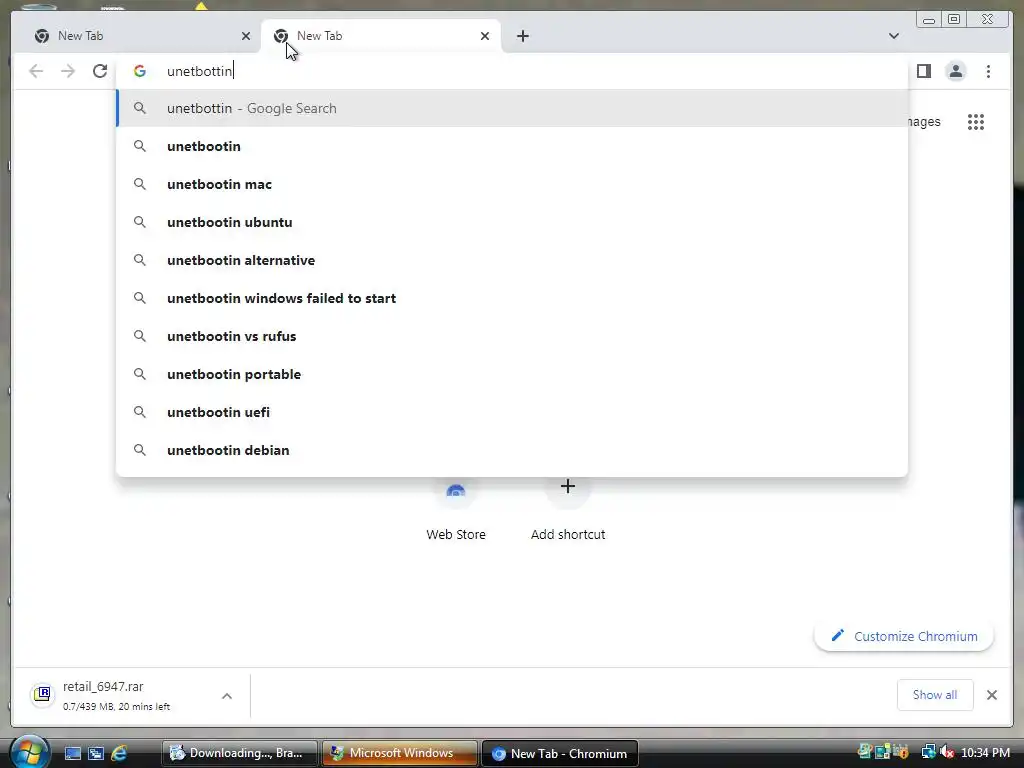1024x768 pixels.
Task: Click the Switch between windows icon
Action: 95,753
